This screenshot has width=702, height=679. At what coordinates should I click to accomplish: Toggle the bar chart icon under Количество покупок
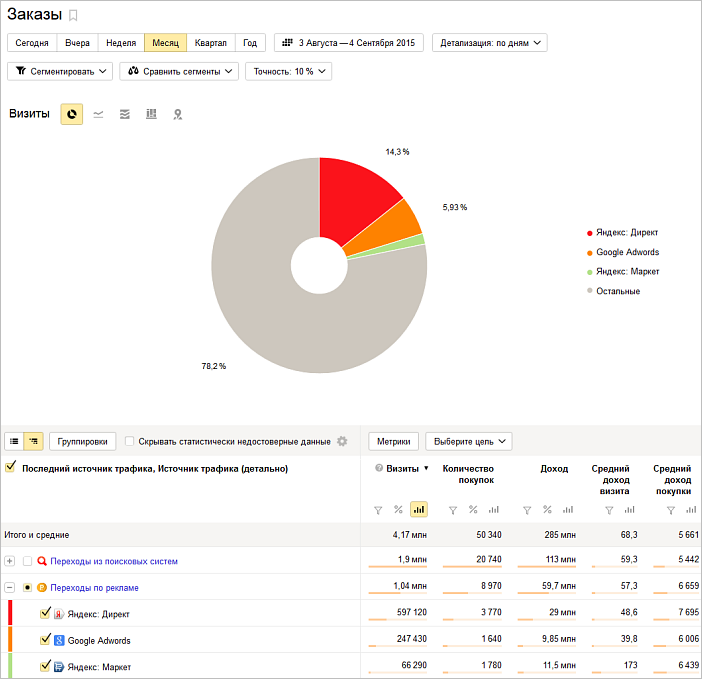click(493, 510)
